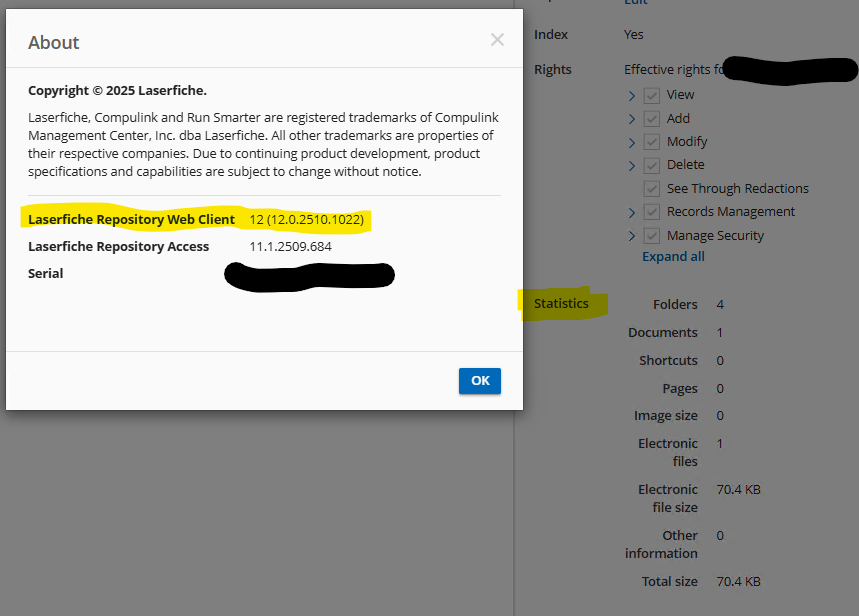Click the Serial label
Viewport: 859px width, 616px height.
point(45,273)
